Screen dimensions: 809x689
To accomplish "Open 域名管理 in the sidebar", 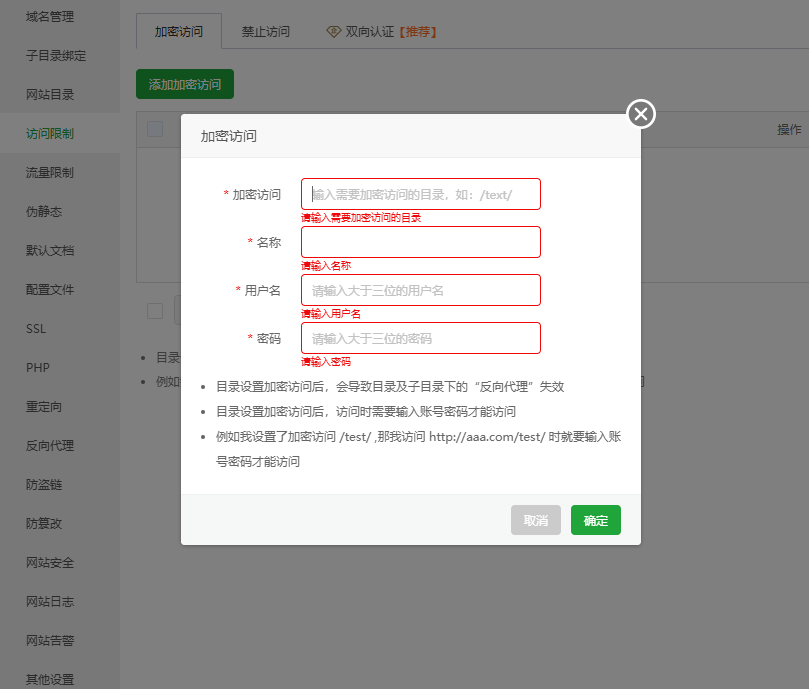I will 50,17.
